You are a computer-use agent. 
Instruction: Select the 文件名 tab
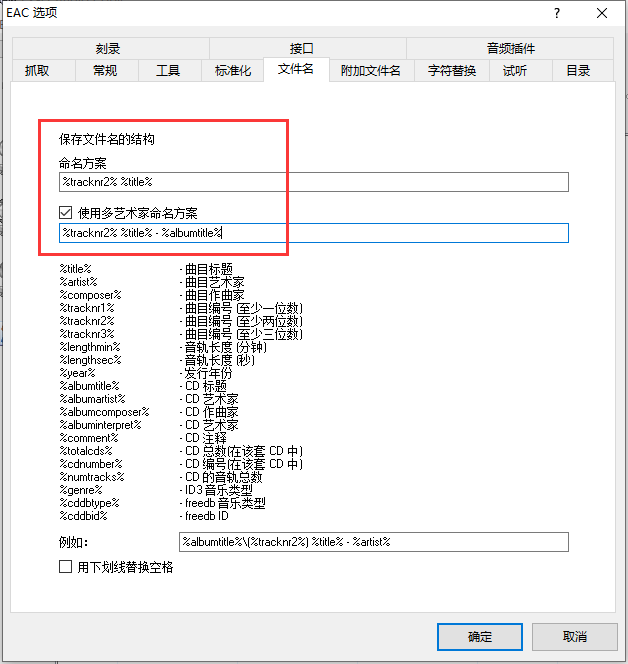(296, 69)
